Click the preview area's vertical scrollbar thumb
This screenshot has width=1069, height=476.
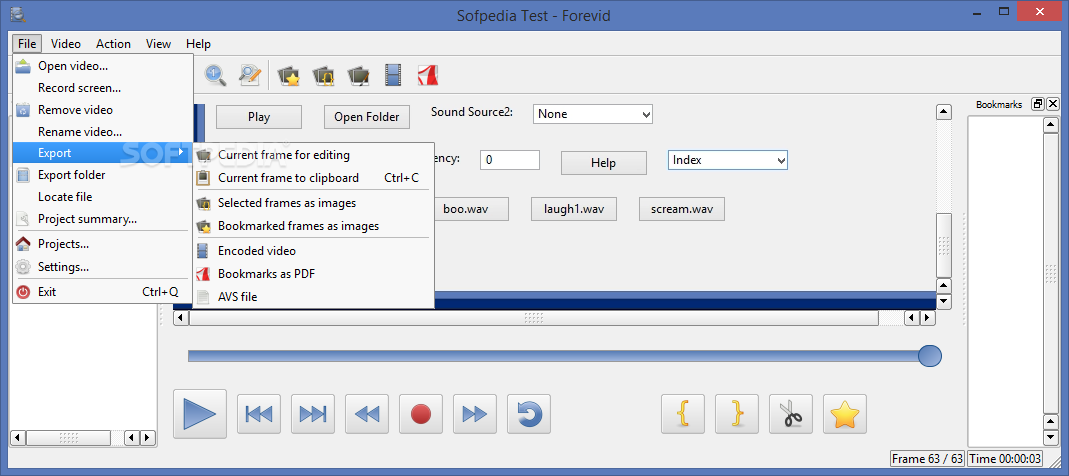point(944,246)
